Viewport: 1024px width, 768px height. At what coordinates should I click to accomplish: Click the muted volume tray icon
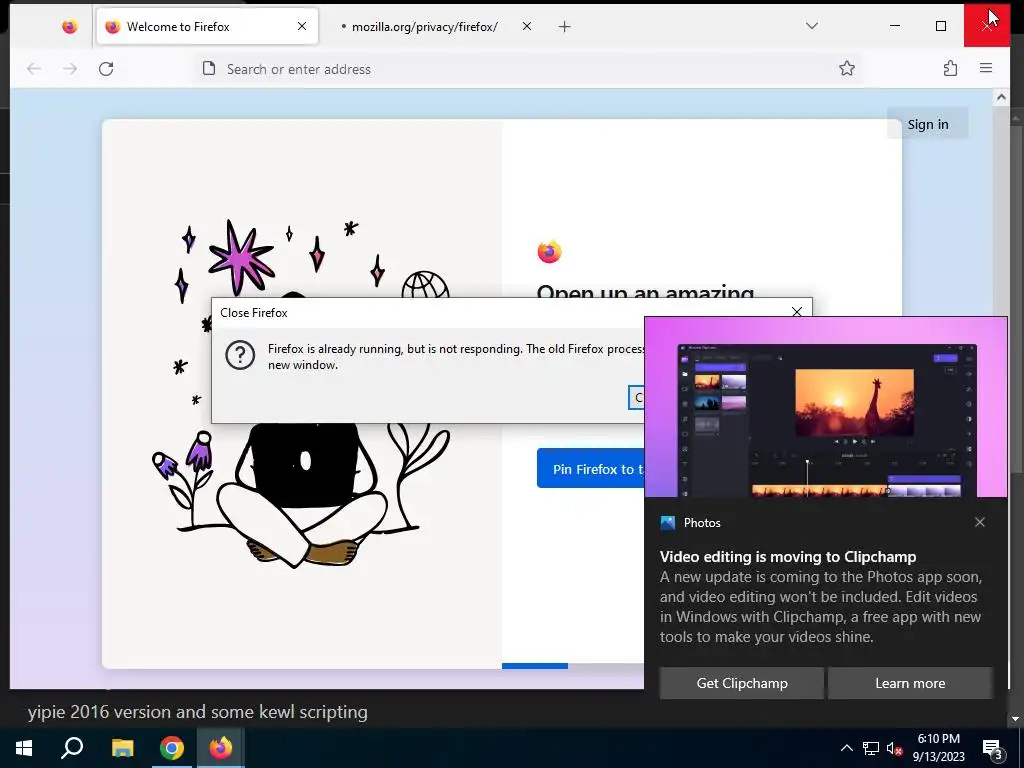[x=894, y=748]
